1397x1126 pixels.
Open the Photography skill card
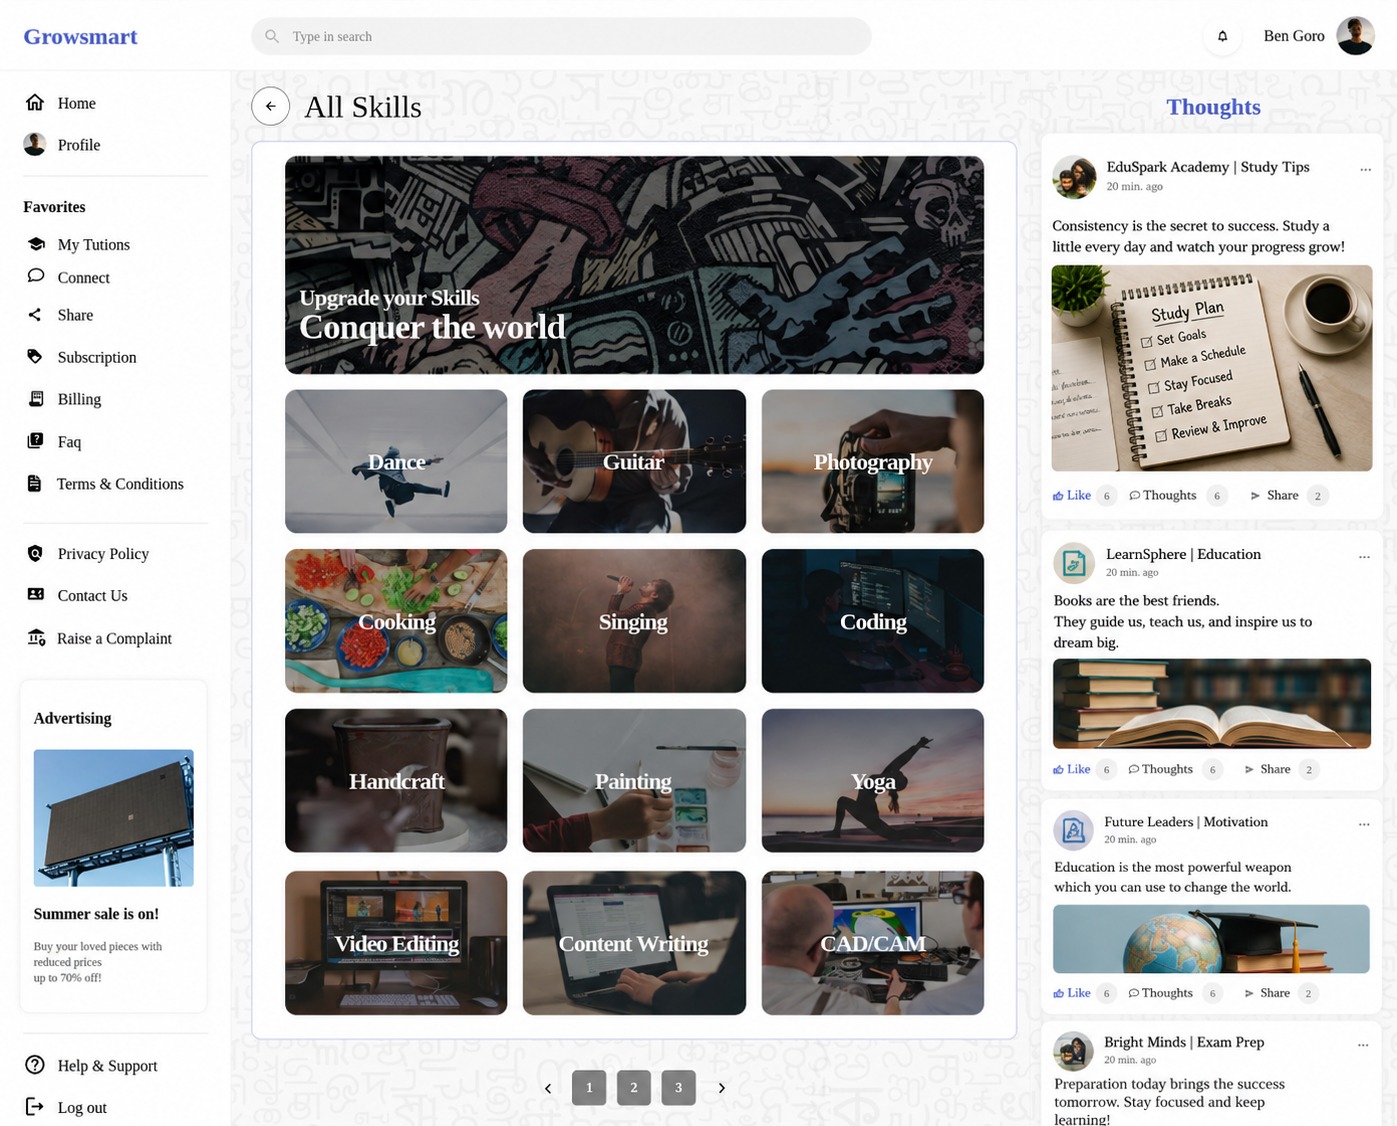point(873,461)
